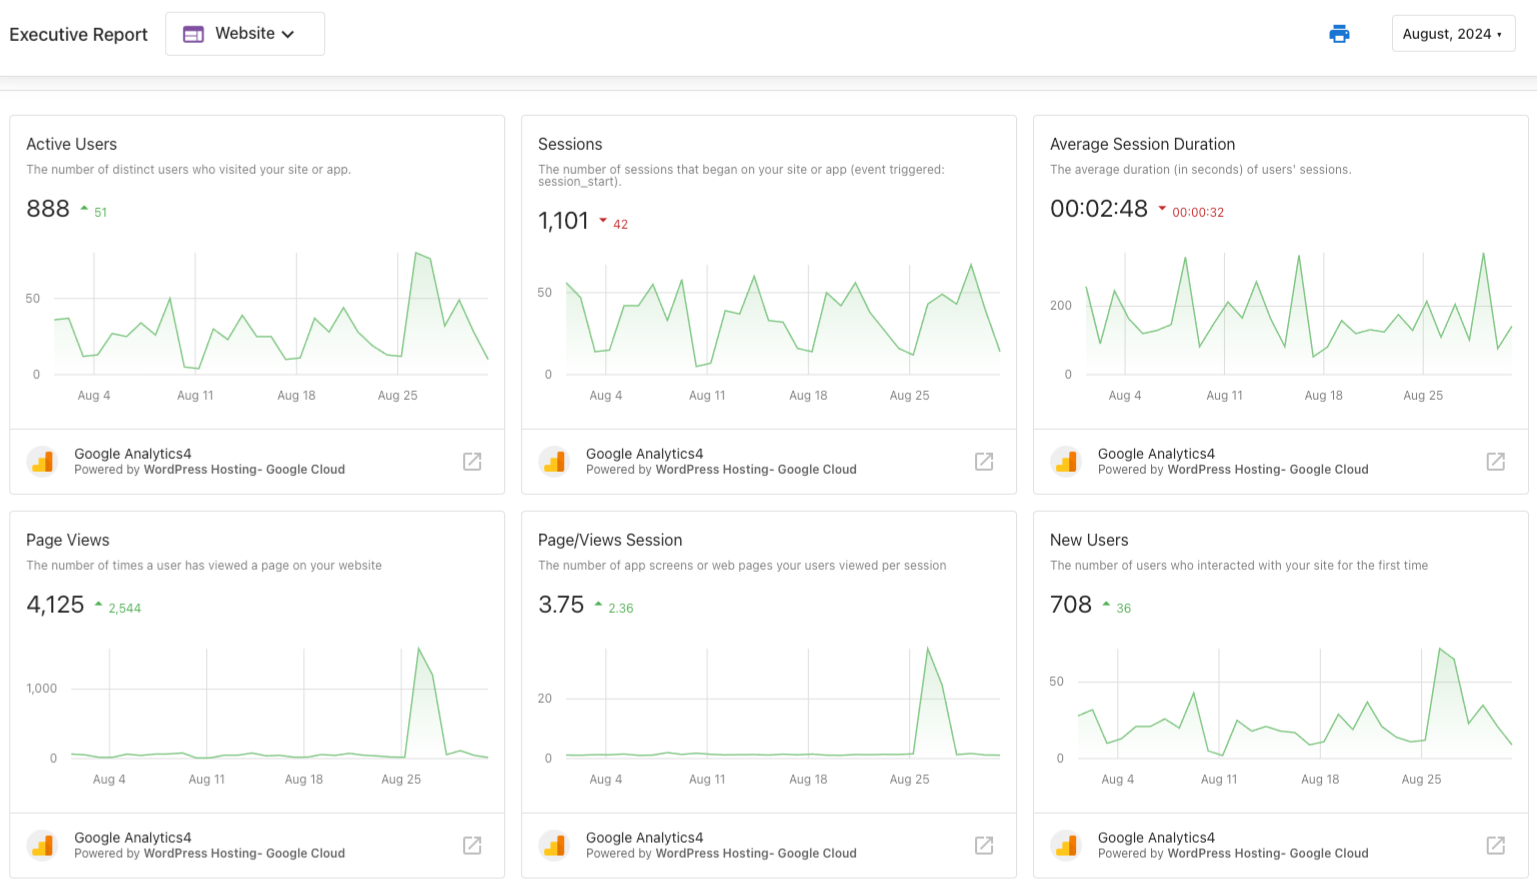Select the Executive Report heading
Image resolution: width=1537 pixels, height=883 pixels.
point(78,33)
